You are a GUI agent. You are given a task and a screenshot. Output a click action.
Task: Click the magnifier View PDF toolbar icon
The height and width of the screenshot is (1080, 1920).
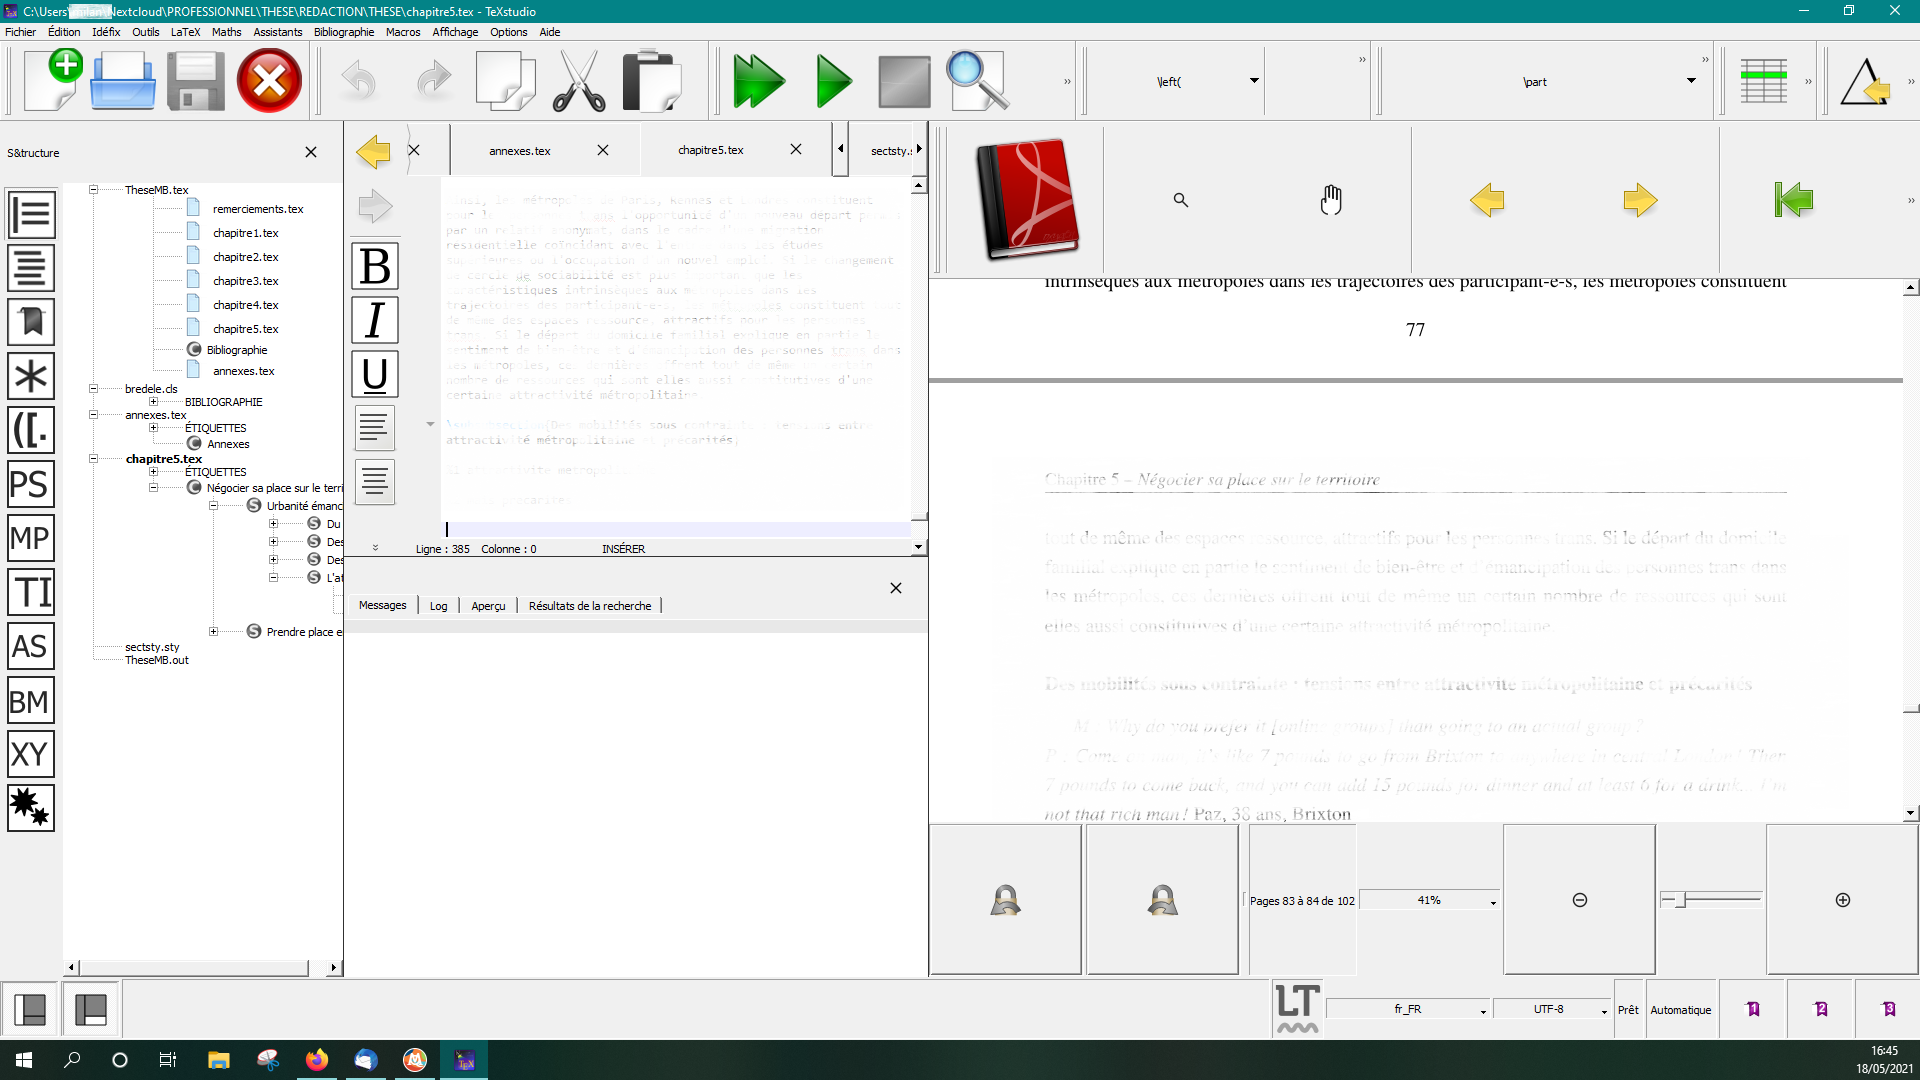coord(976,81)
